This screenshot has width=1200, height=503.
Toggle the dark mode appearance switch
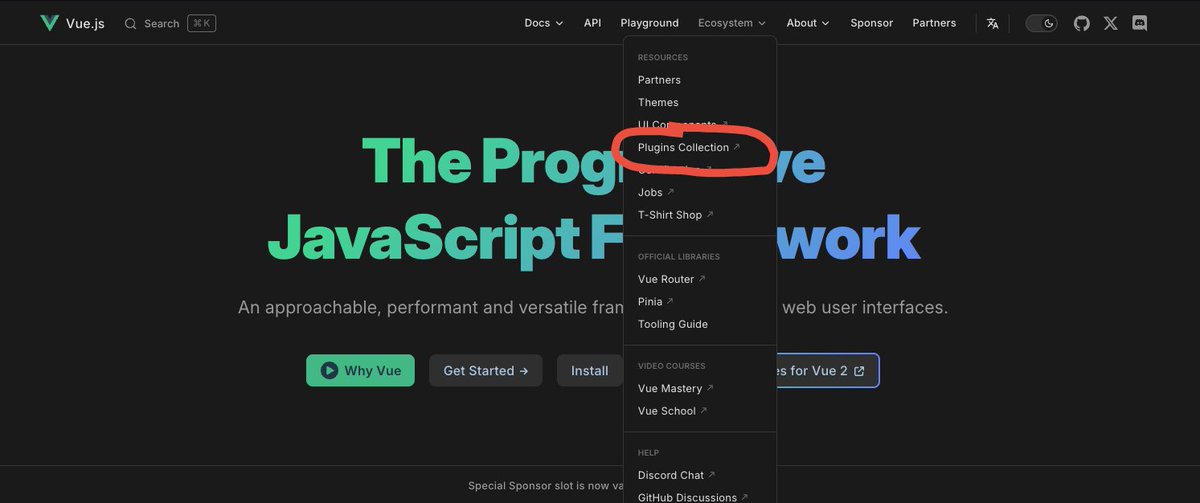pos(1041,23)
